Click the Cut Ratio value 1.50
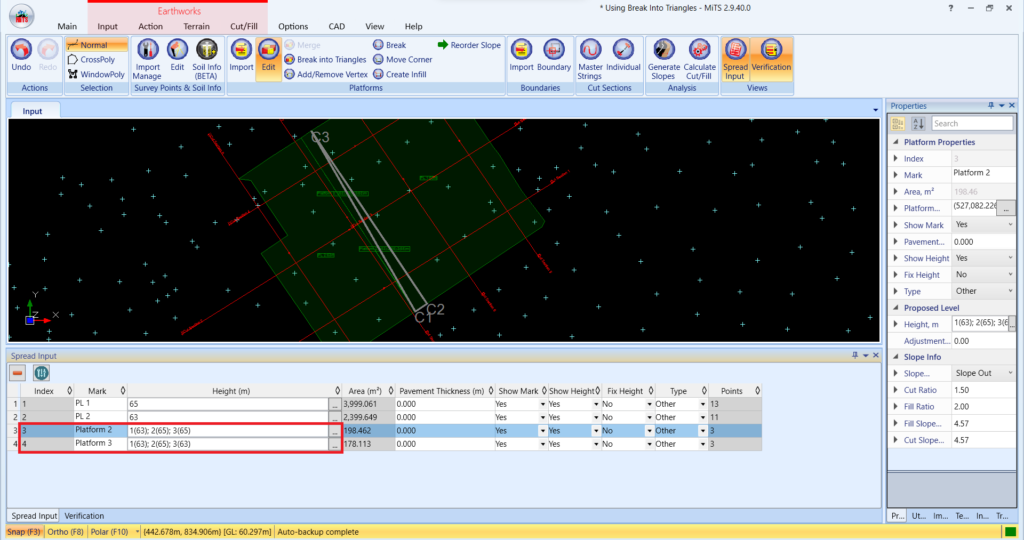Screen dimensions: 1024x540 click(x=983, y=390)
